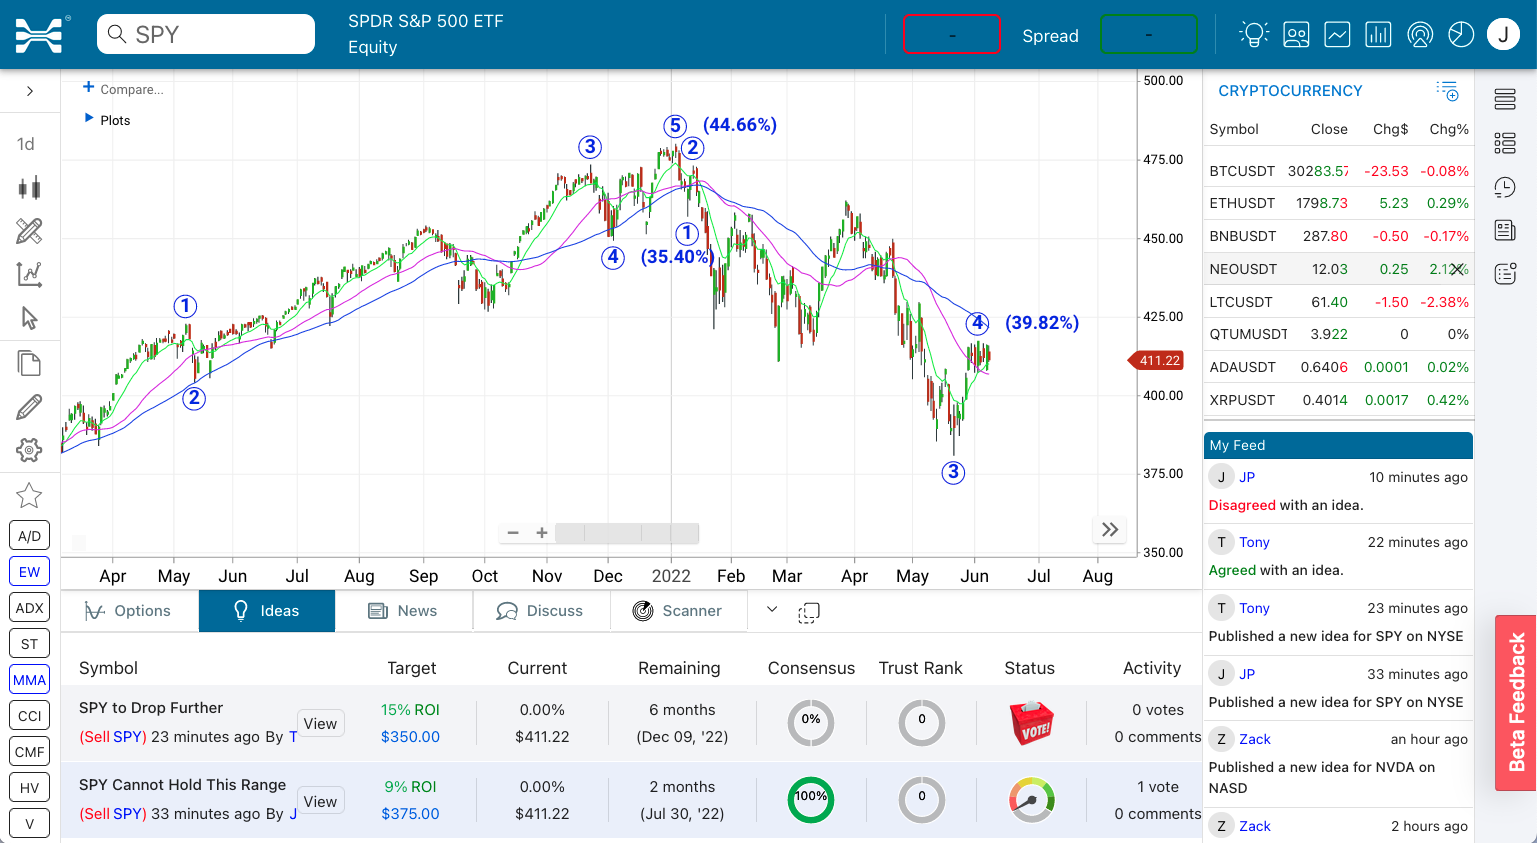Image resolution: width=1537 pixels, height=843 pixels.
Task: Open chart settings gear icon
Action: point(29,450)
